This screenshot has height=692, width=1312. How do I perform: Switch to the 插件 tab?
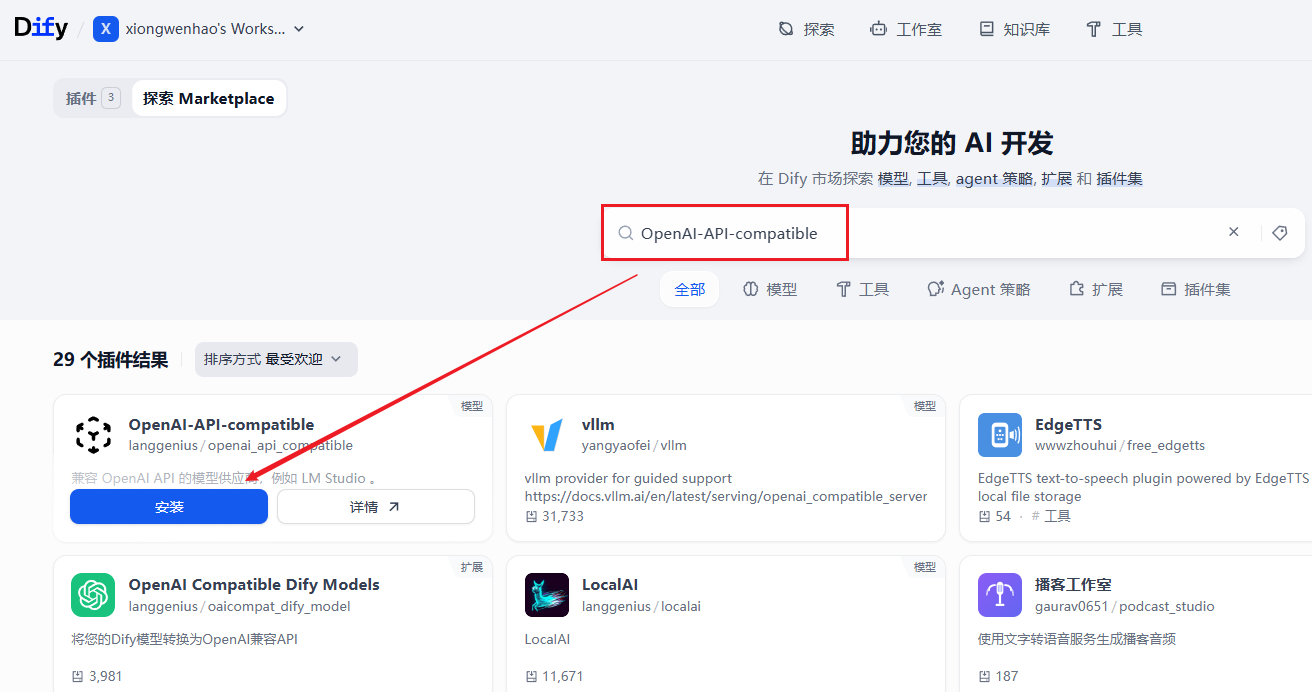92,98
